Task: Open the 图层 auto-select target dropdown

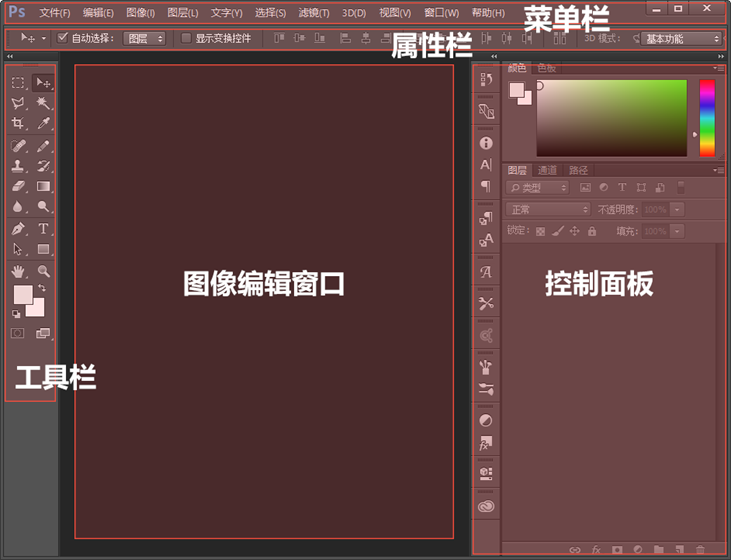Action: coord(144,38)
